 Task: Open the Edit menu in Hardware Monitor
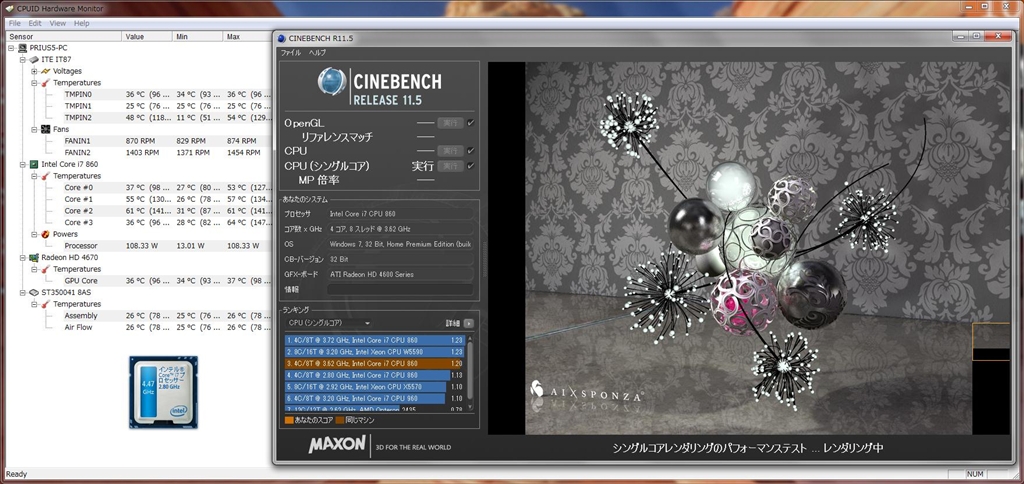[x=35, y=24]
